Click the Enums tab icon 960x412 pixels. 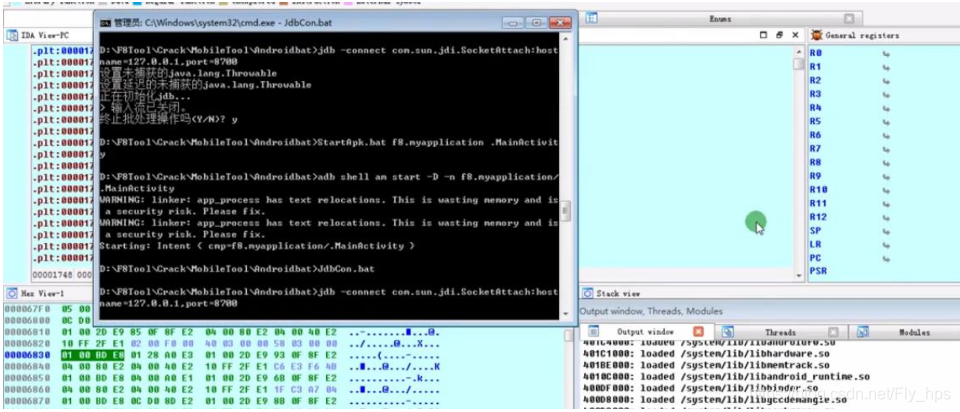pos(591,18)
